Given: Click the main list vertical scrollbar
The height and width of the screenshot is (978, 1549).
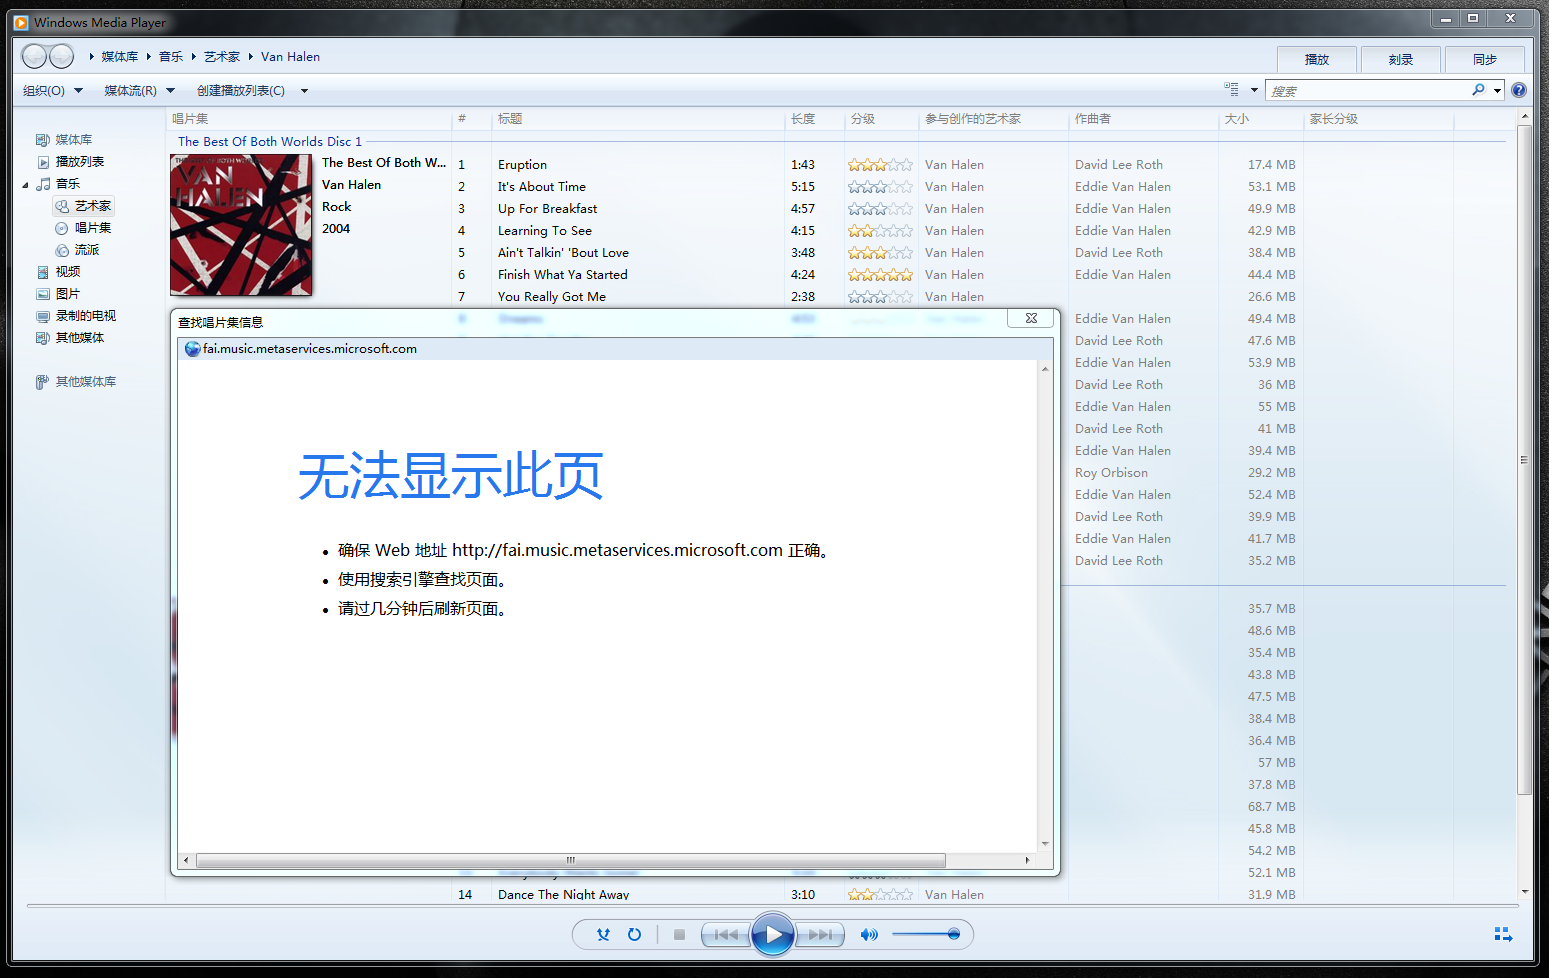Looking at the screenshot, I should (x=1524, y=460).
